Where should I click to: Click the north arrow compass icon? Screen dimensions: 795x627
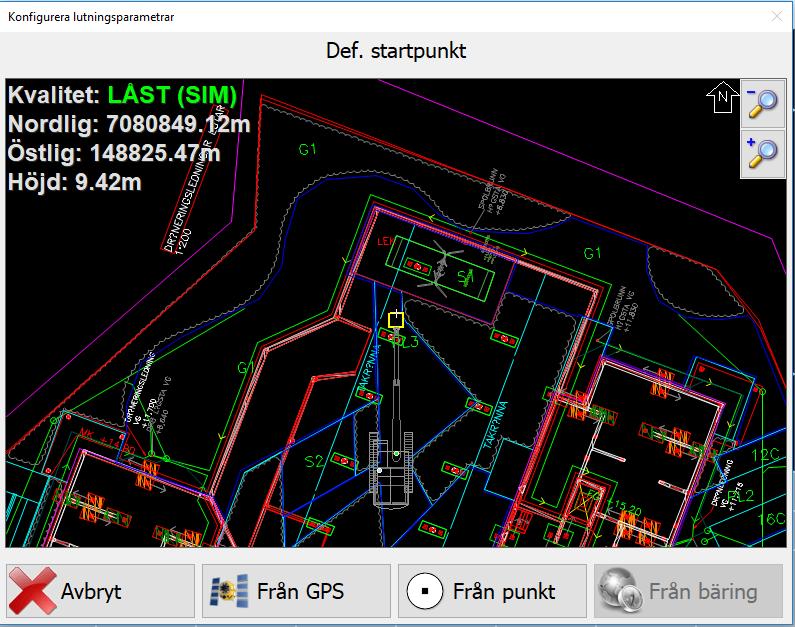pyautogui.click(x=722, y=96)
